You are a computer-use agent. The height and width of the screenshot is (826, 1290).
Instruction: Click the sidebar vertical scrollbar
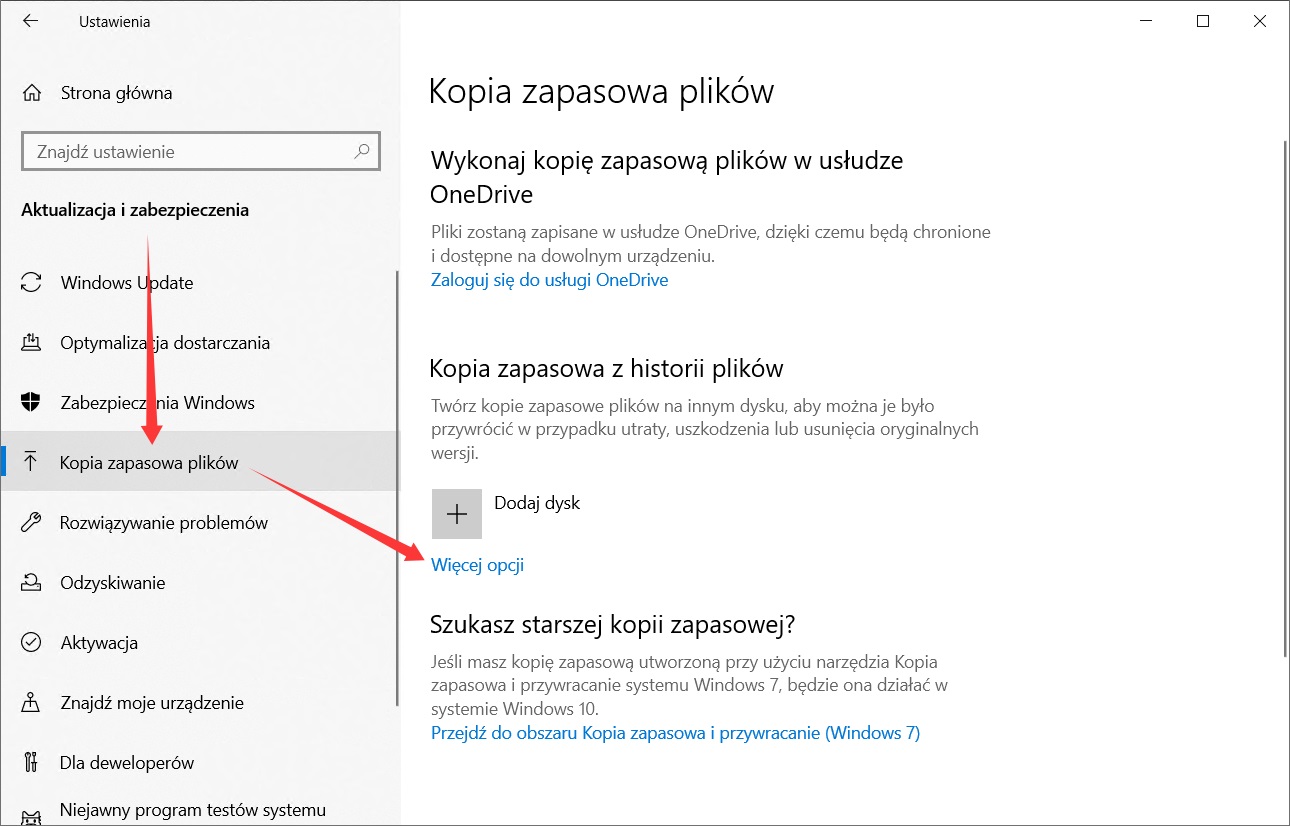coord(397,490)
